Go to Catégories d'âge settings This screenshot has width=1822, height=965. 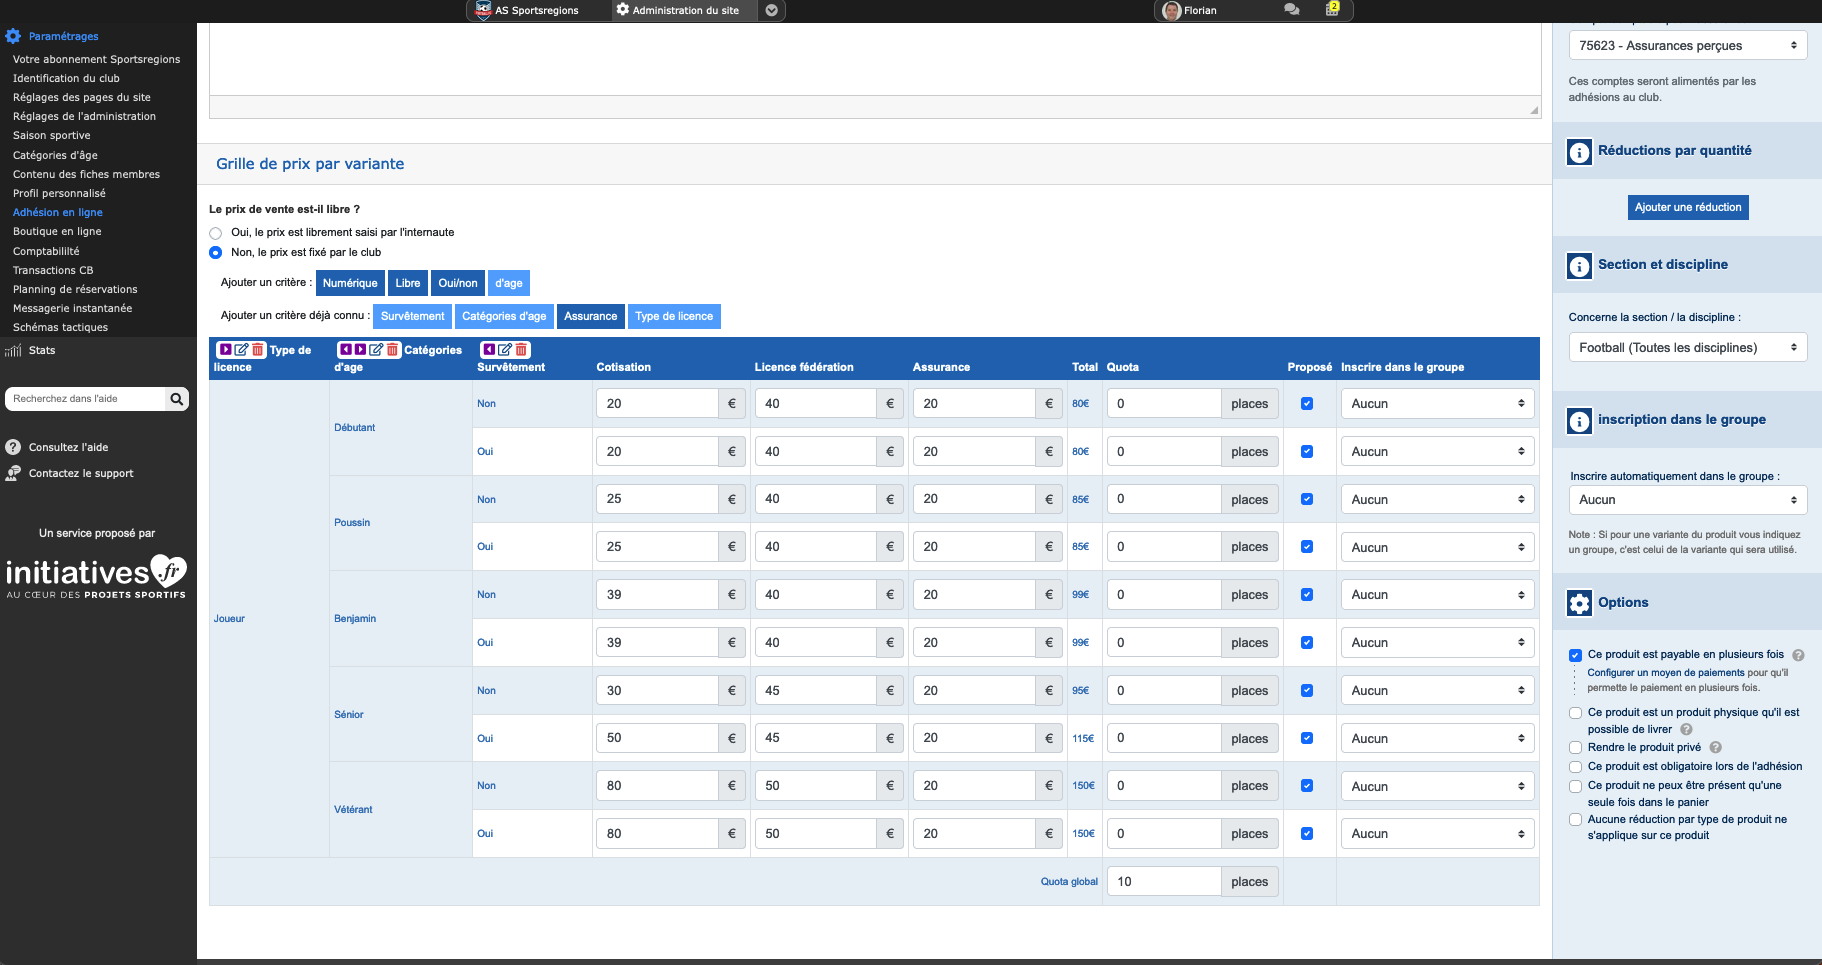pos(55,156)
